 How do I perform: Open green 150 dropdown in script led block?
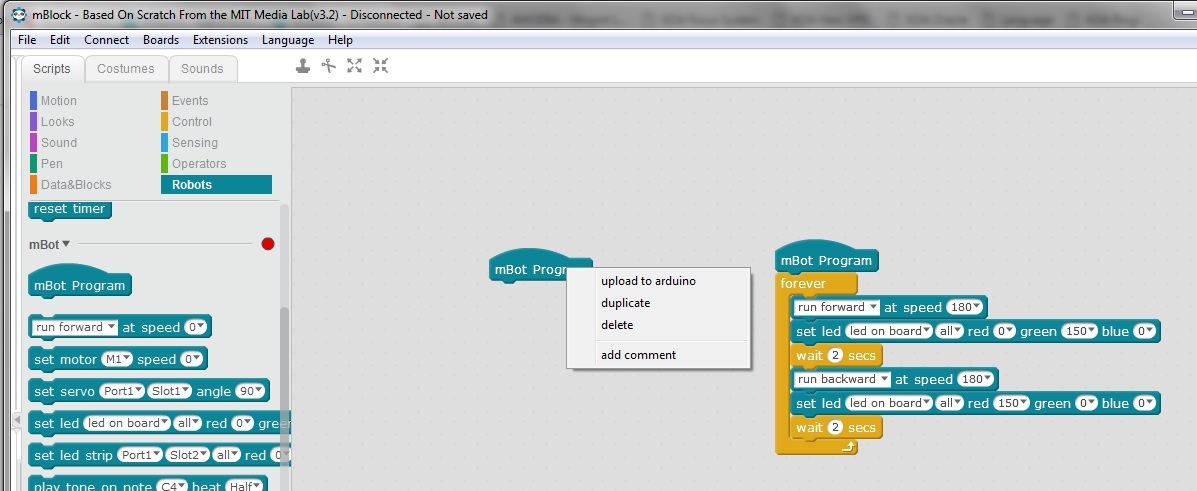click(x=1079, y=331)
